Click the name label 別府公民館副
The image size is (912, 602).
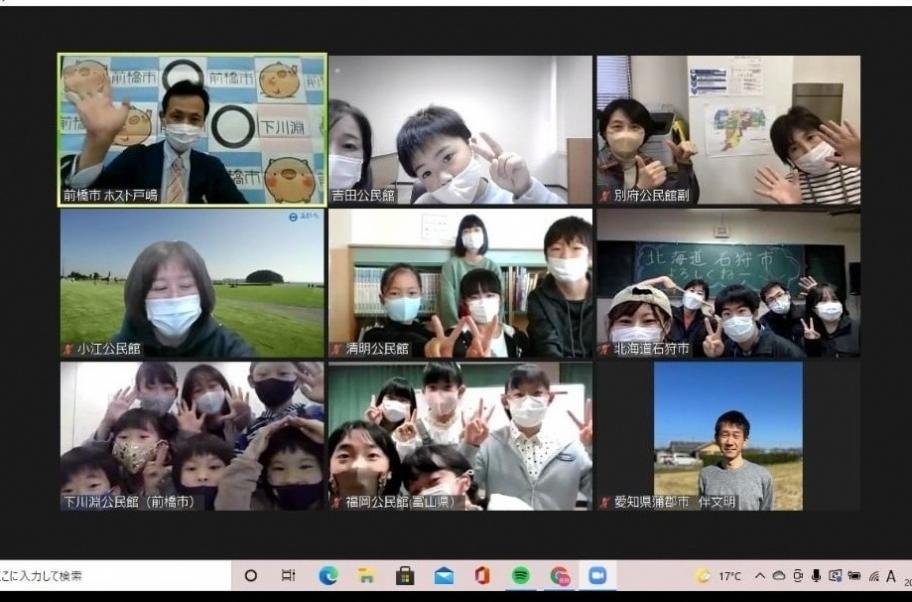click(651, 195)
